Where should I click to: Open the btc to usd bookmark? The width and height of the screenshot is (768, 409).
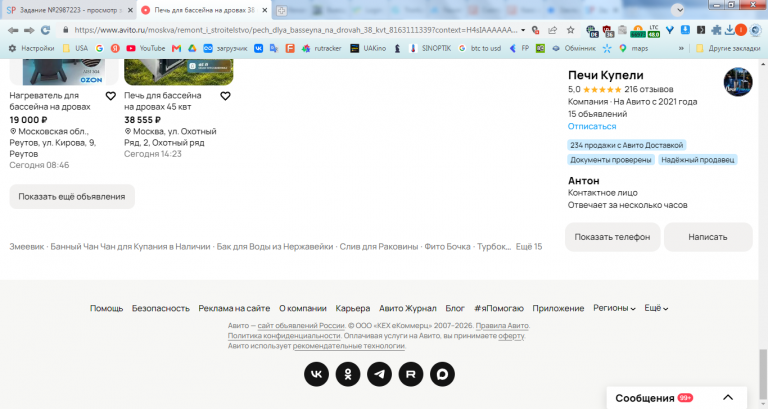[x=480, y=48]
